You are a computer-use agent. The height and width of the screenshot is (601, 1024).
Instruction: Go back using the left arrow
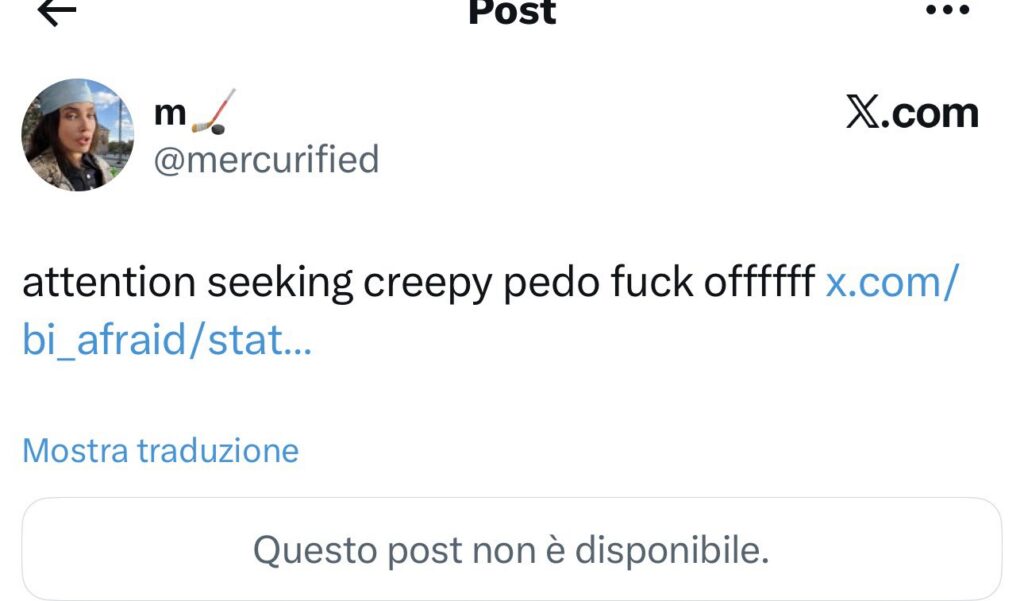[x=57, y=11]
